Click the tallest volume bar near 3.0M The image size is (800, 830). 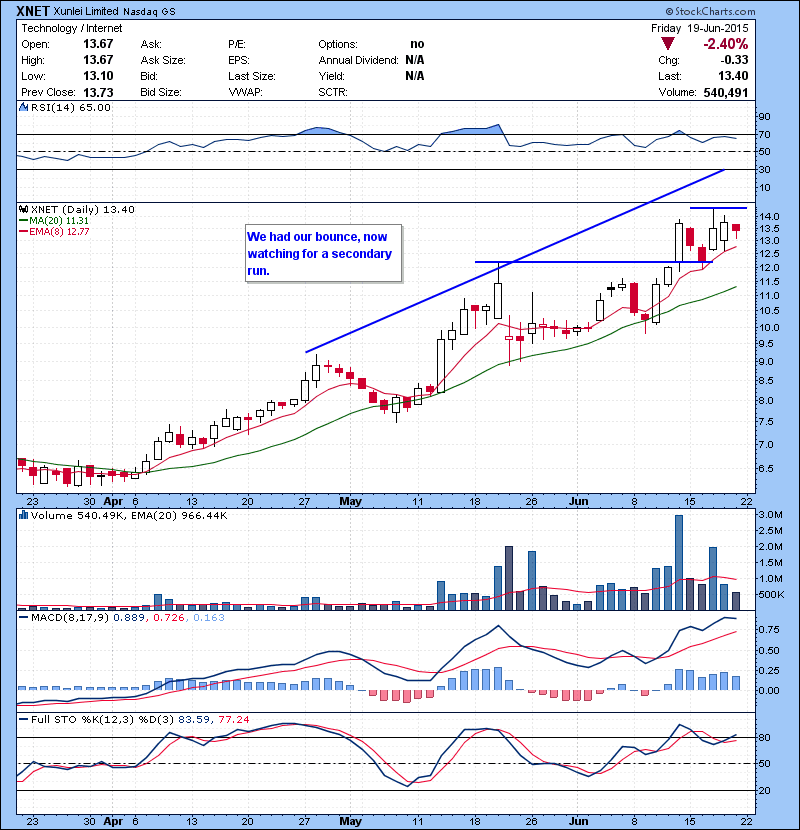pos(679,563)
